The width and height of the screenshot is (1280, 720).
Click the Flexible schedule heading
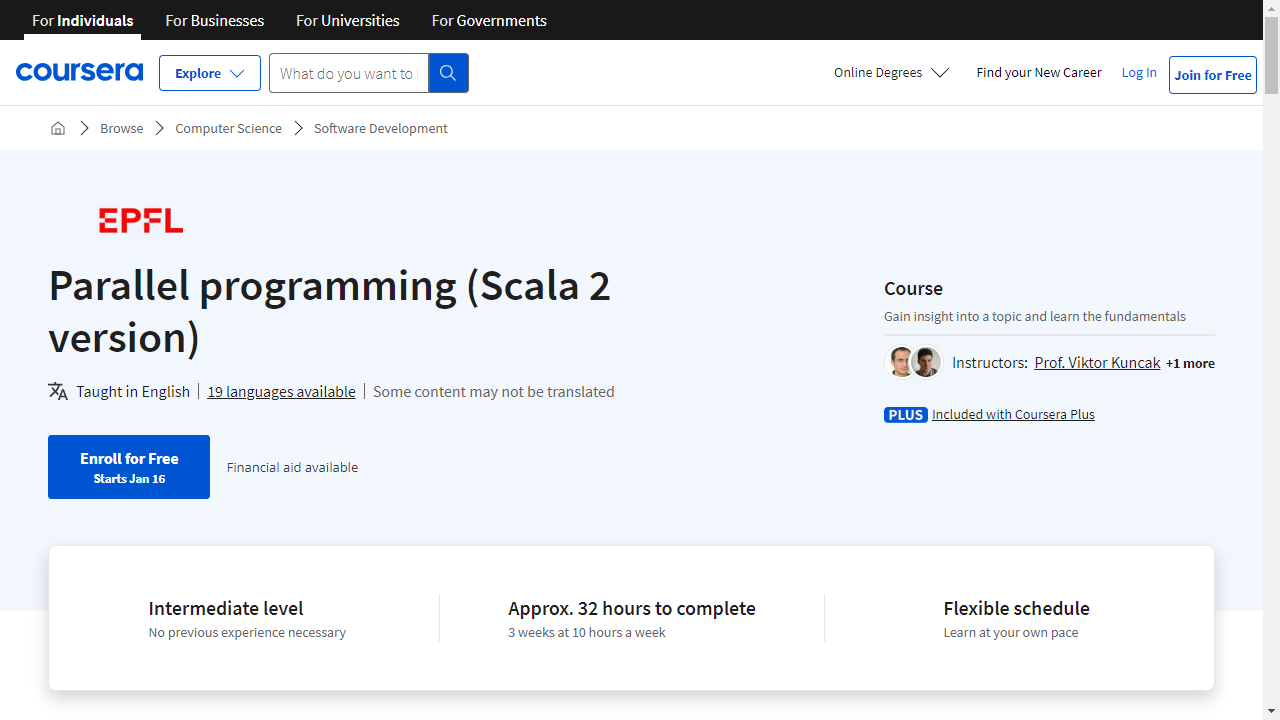click(x=1016, y=608)
